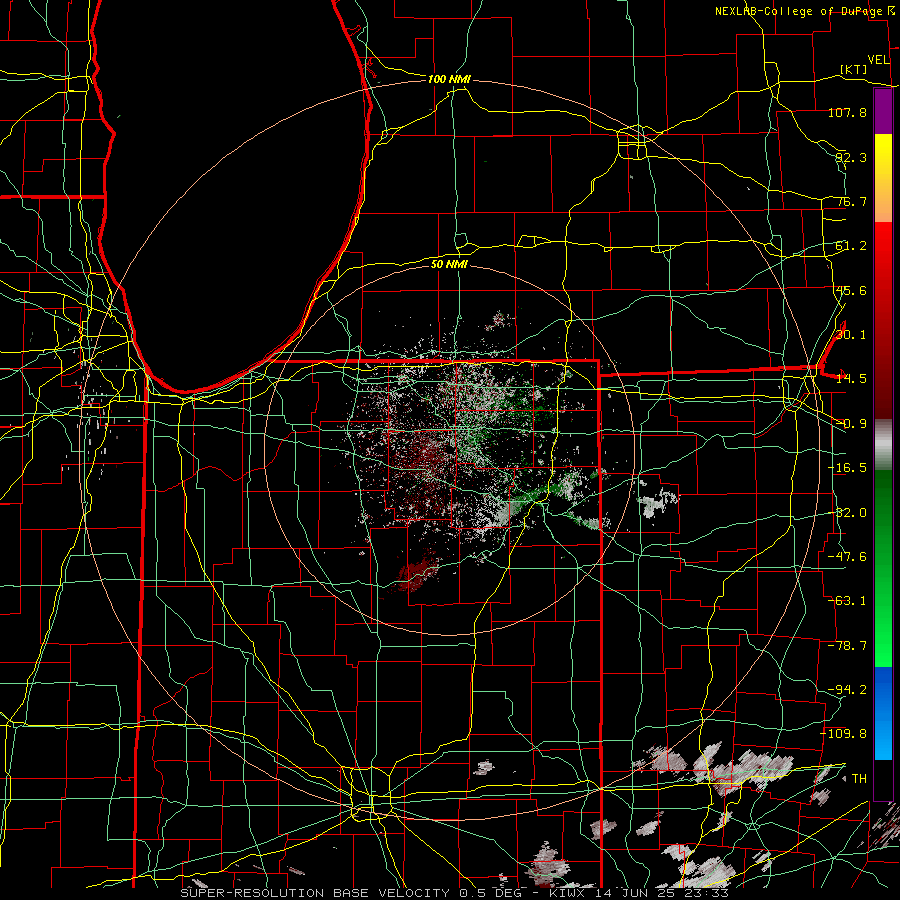Image resolution: width=900 pixels, height=900 pixels.
Task: Select the 61.2 legend value
Action: click(851, 246)
